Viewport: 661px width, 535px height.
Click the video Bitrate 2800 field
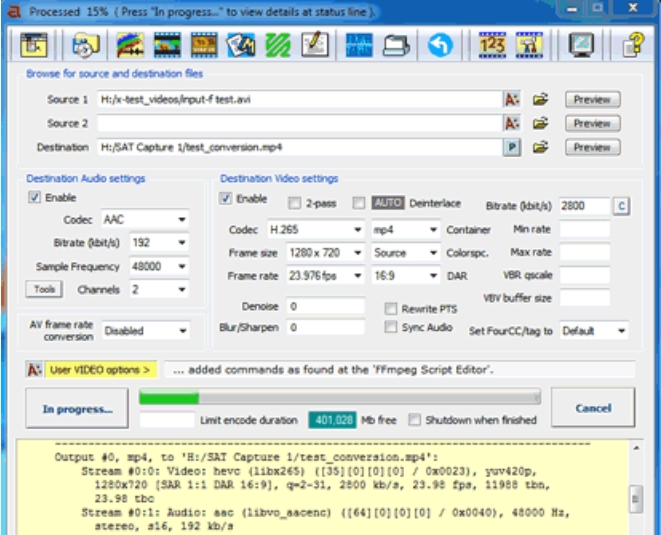585,206
